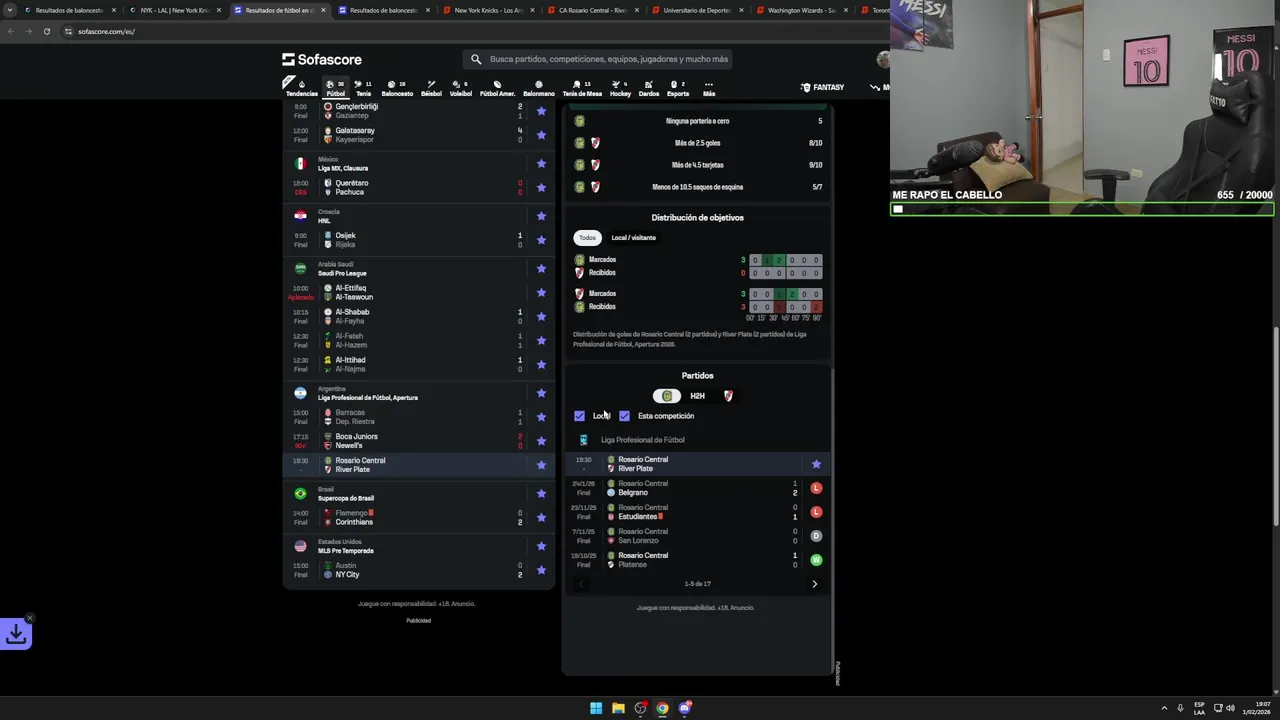Open the Voleibol sport category
1280x720 pixels.
460,88
